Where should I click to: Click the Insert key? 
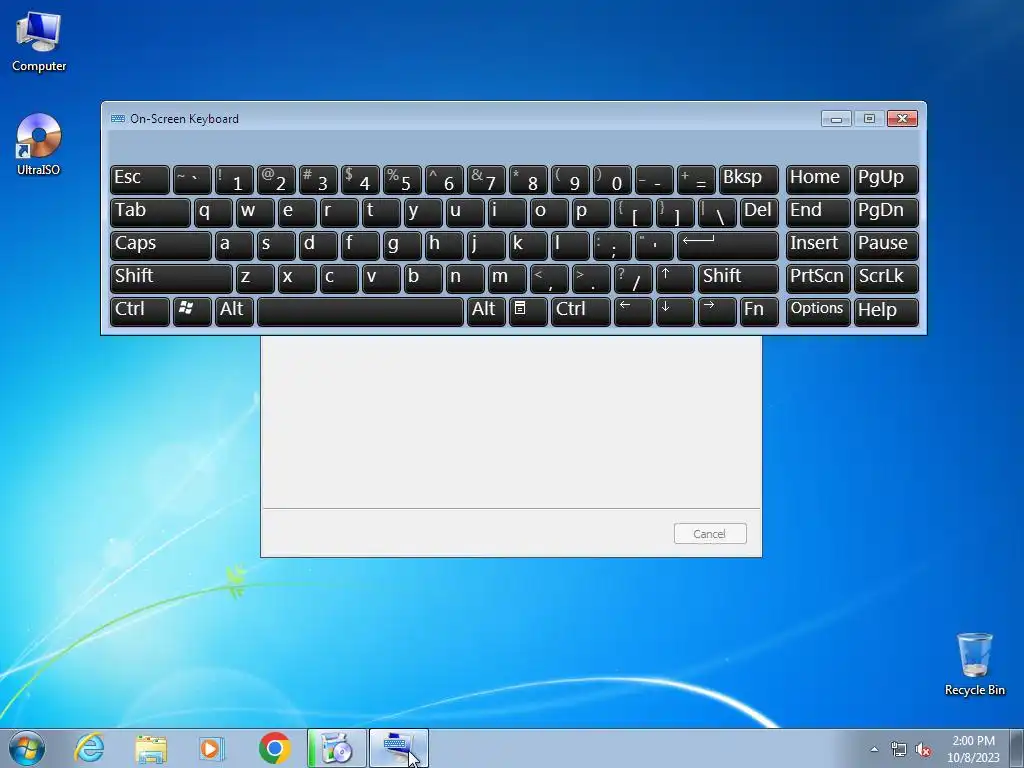[818, 246]
